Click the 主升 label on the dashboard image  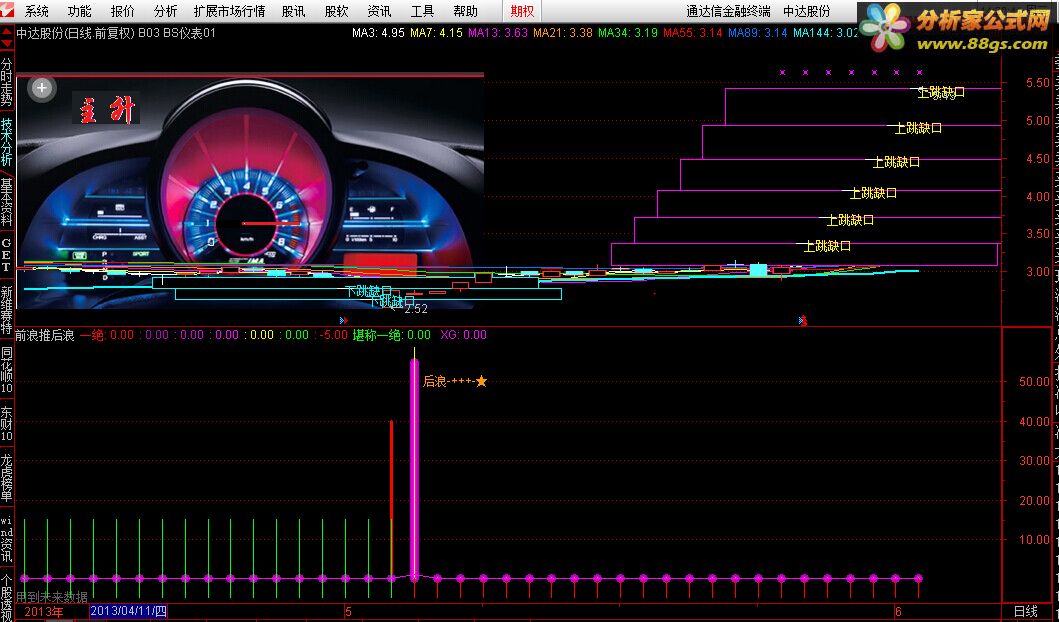coord(107,109)
